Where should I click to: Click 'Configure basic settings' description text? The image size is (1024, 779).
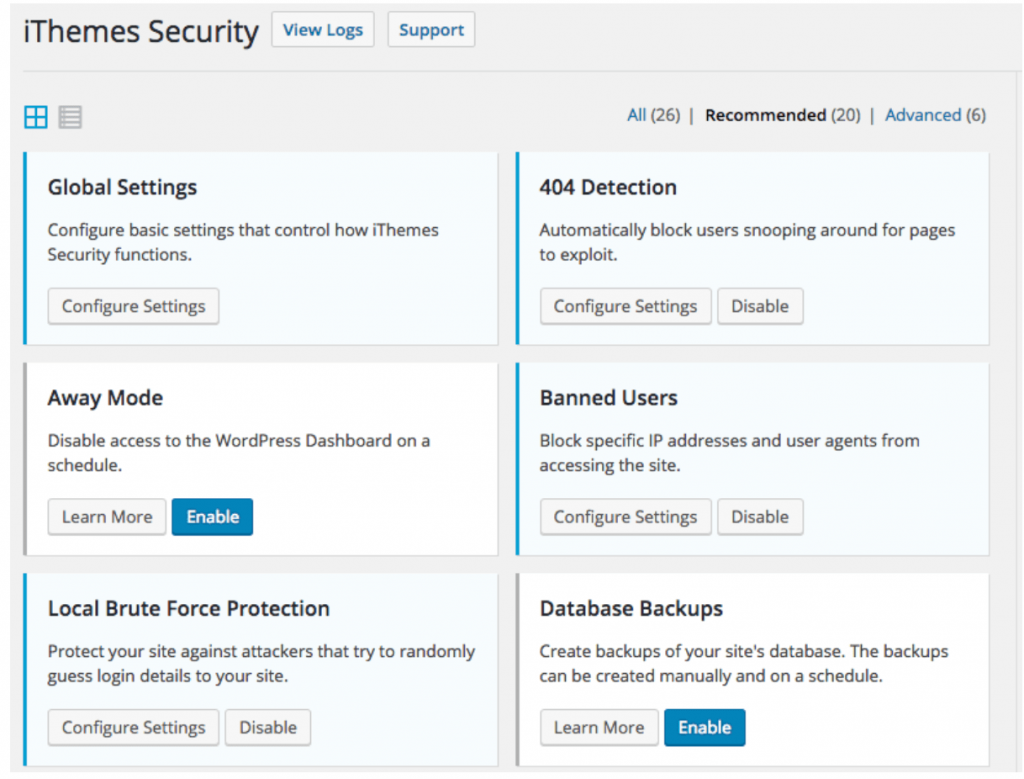(243, 242)
